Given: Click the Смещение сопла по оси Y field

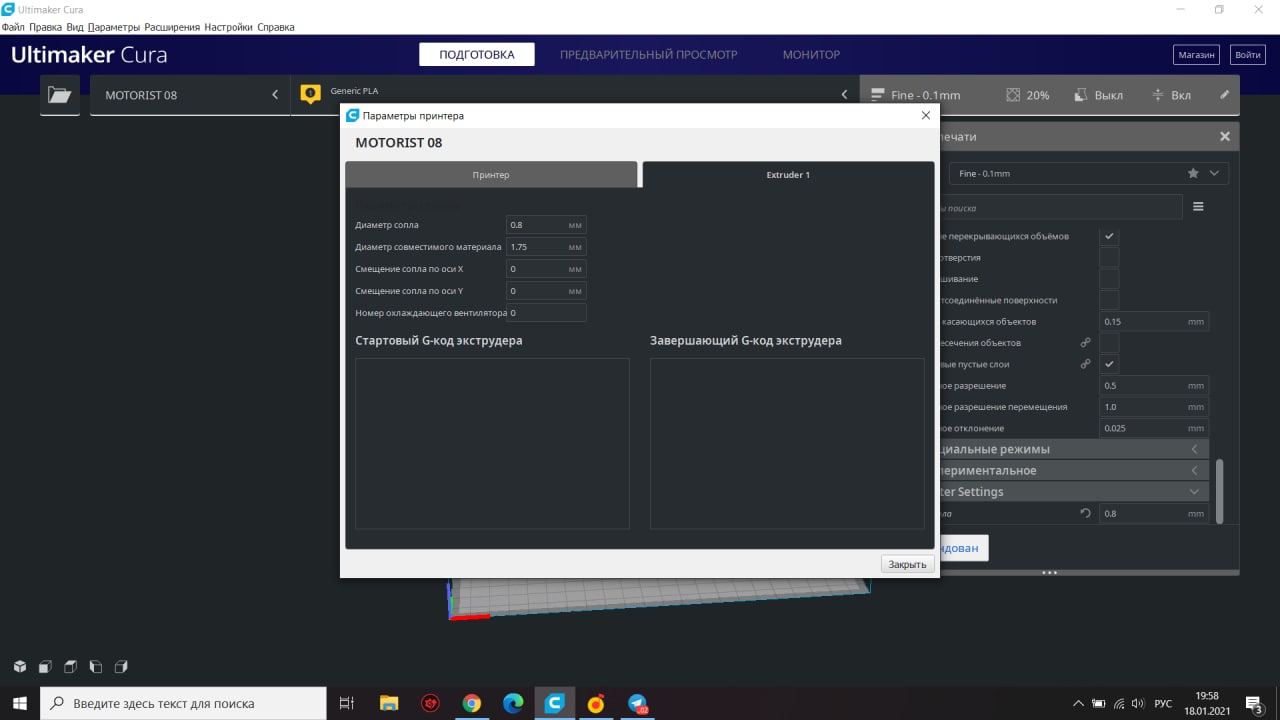Looking at the screenshot, I should pos(546,291).
